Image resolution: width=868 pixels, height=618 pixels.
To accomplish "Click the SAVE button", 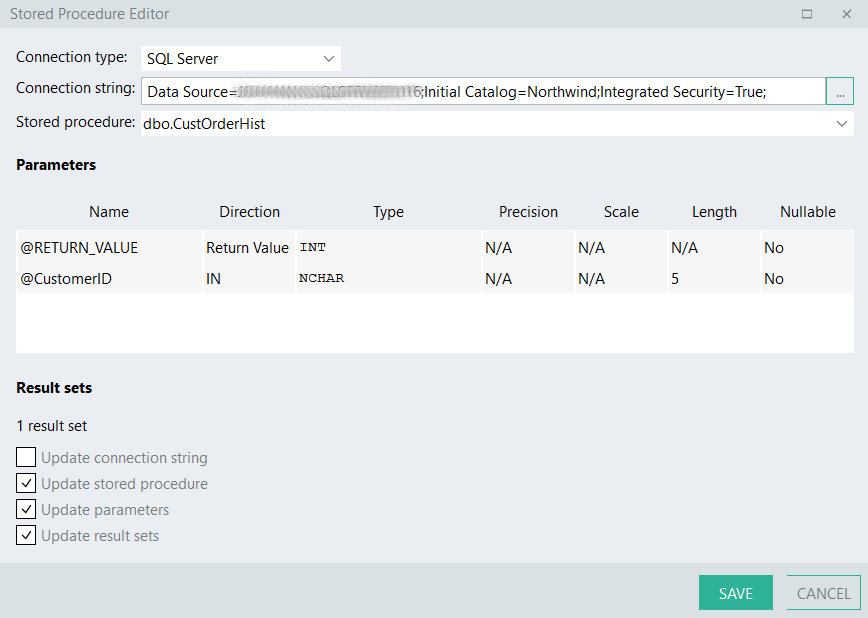I will (736, 592).
